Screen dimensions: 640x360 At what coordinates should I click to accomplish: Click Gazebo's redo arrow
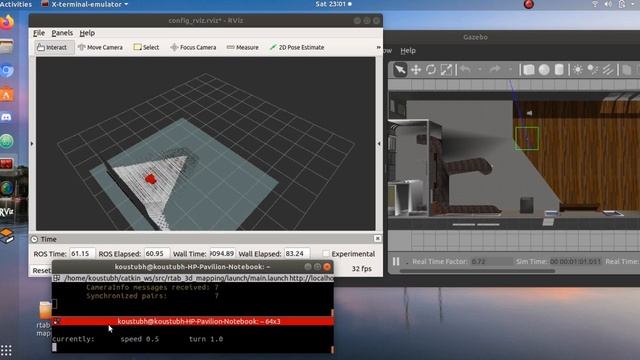coord(495,70)
